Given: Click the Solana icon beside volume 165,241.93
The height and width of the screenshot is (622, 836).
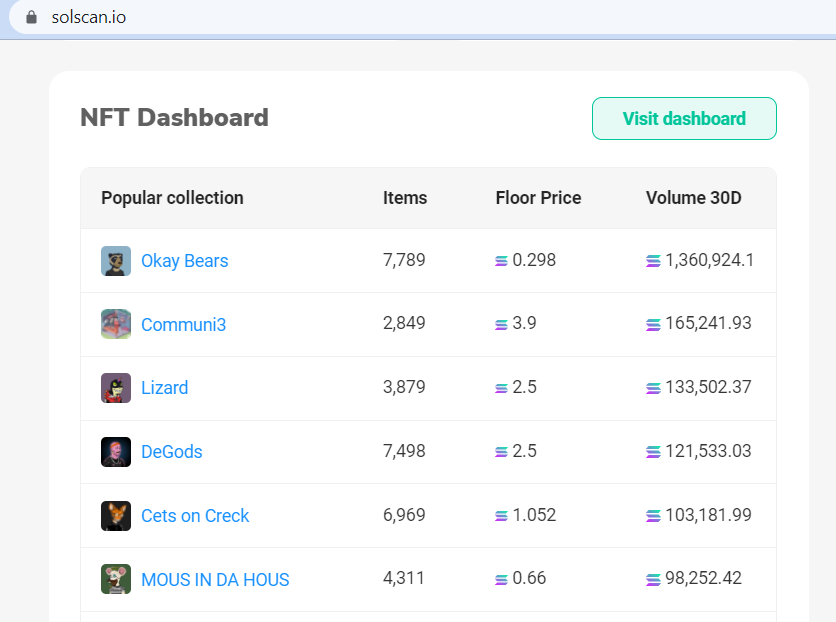Looking at the screenshot, I should pos(653,324).
